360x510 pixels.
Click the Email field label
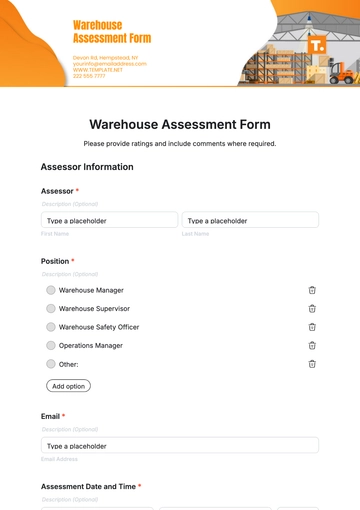(x=50, y=416)
